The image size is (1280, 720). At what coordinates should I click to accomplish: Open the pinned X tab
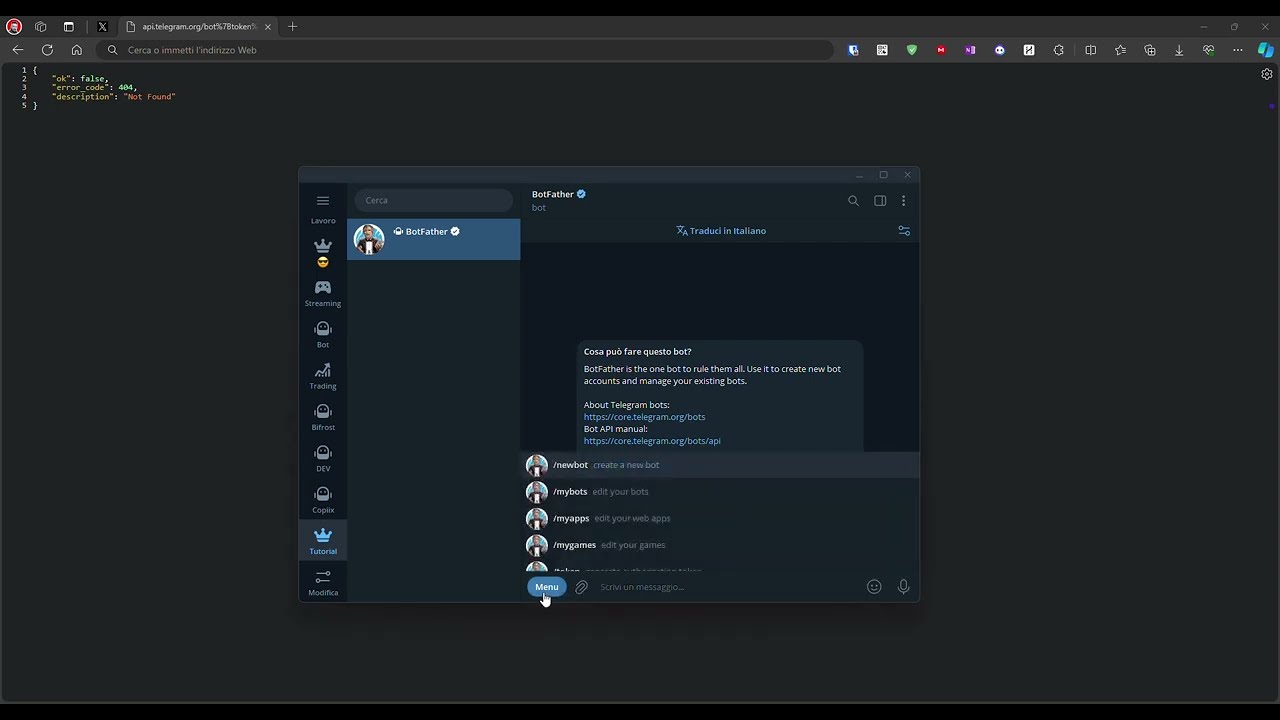102,27
